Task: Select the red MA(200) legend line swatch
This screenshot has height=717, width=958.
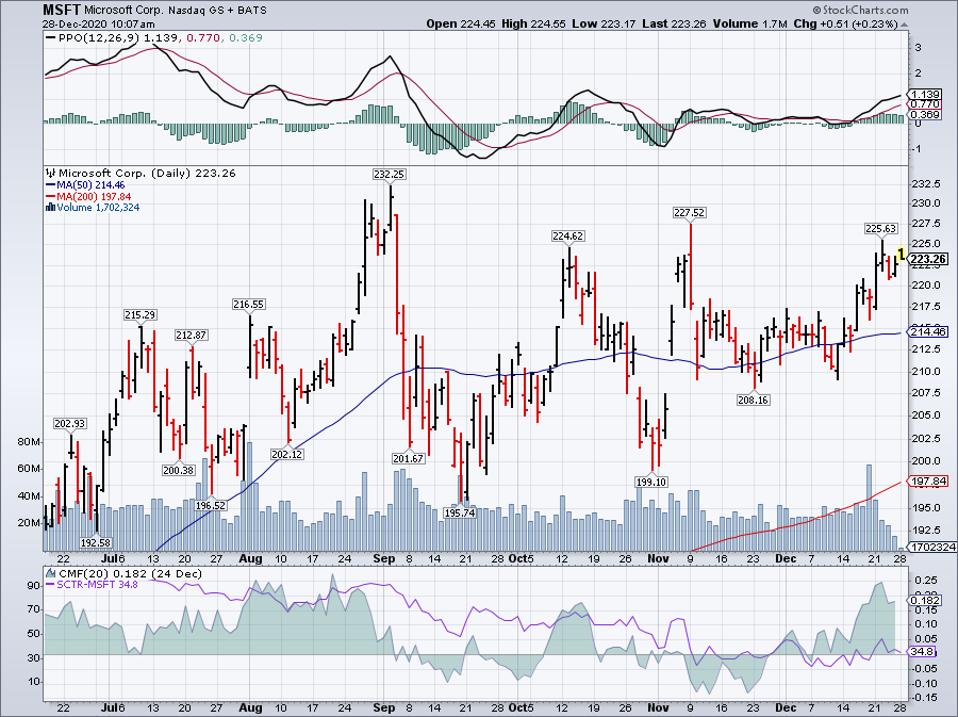Action: point(51,197)
